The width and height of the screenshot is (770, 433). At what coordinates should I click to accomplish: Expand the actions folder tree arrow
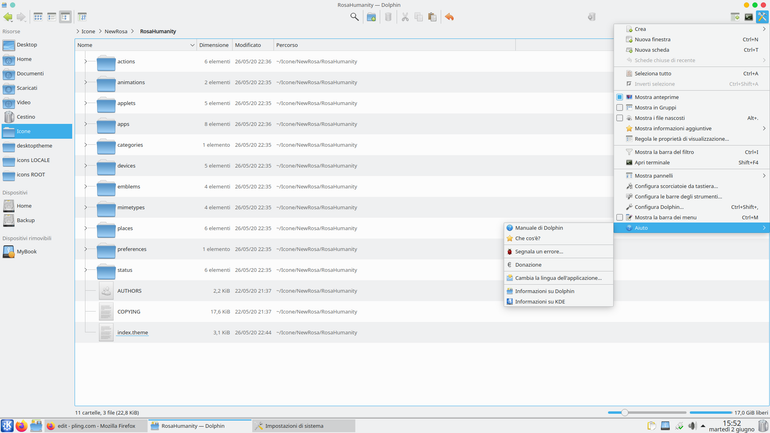point(85,61)
